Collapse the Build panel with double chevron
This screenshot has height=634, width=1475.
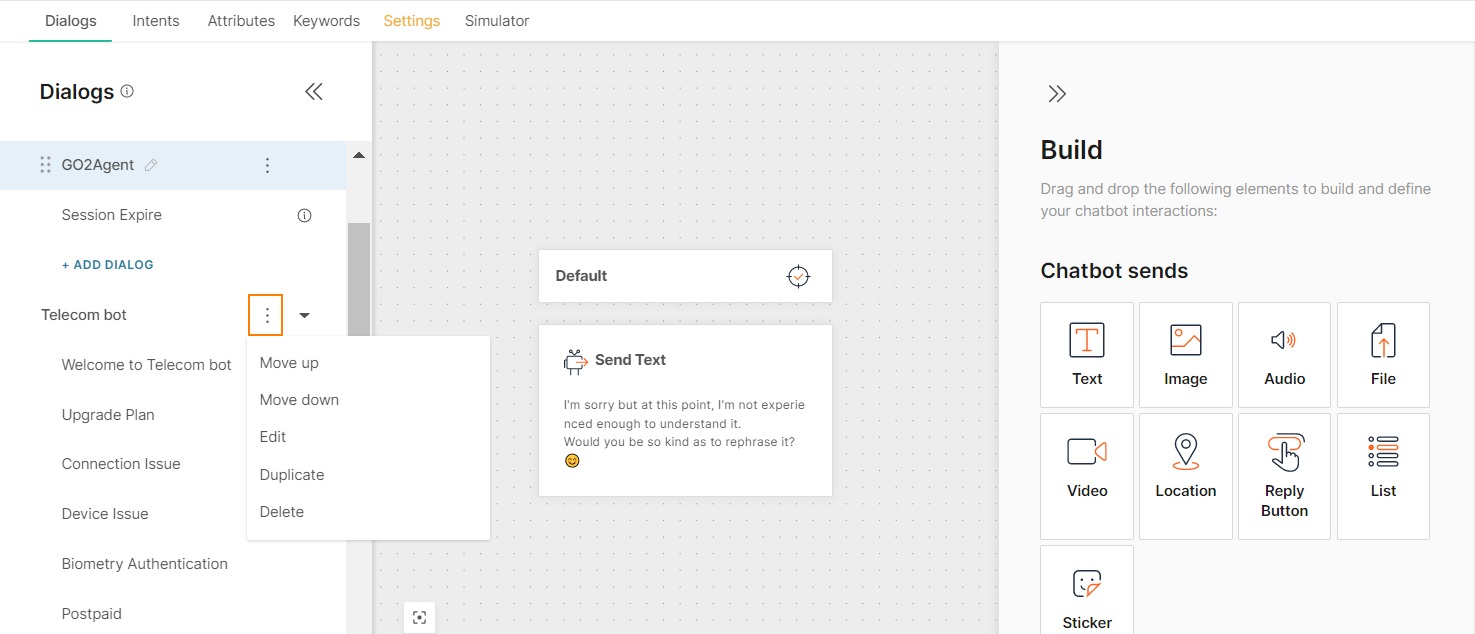point(1057,94)
